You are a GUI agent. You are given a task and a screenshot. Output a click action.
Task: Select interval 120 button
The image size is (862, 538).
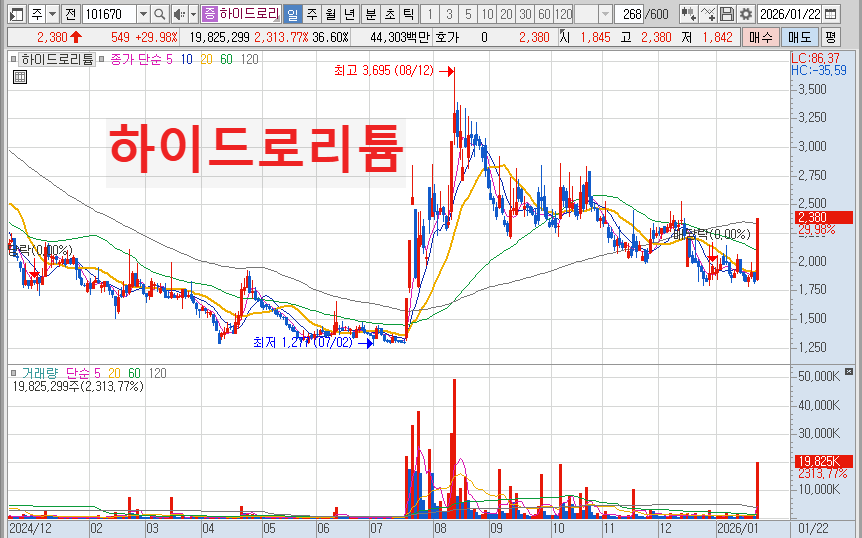coord(563,14)
